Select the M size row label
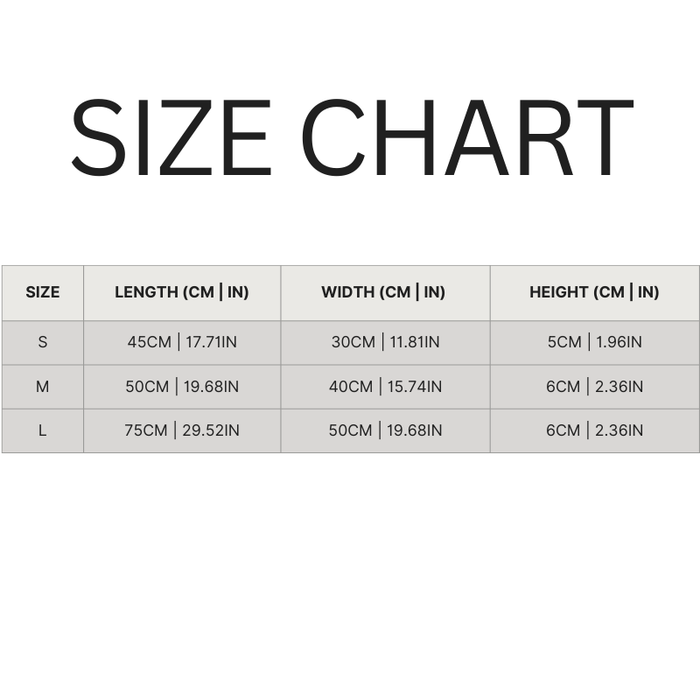The height and width of the screenshot is (700, 700). tap(42, 386)
